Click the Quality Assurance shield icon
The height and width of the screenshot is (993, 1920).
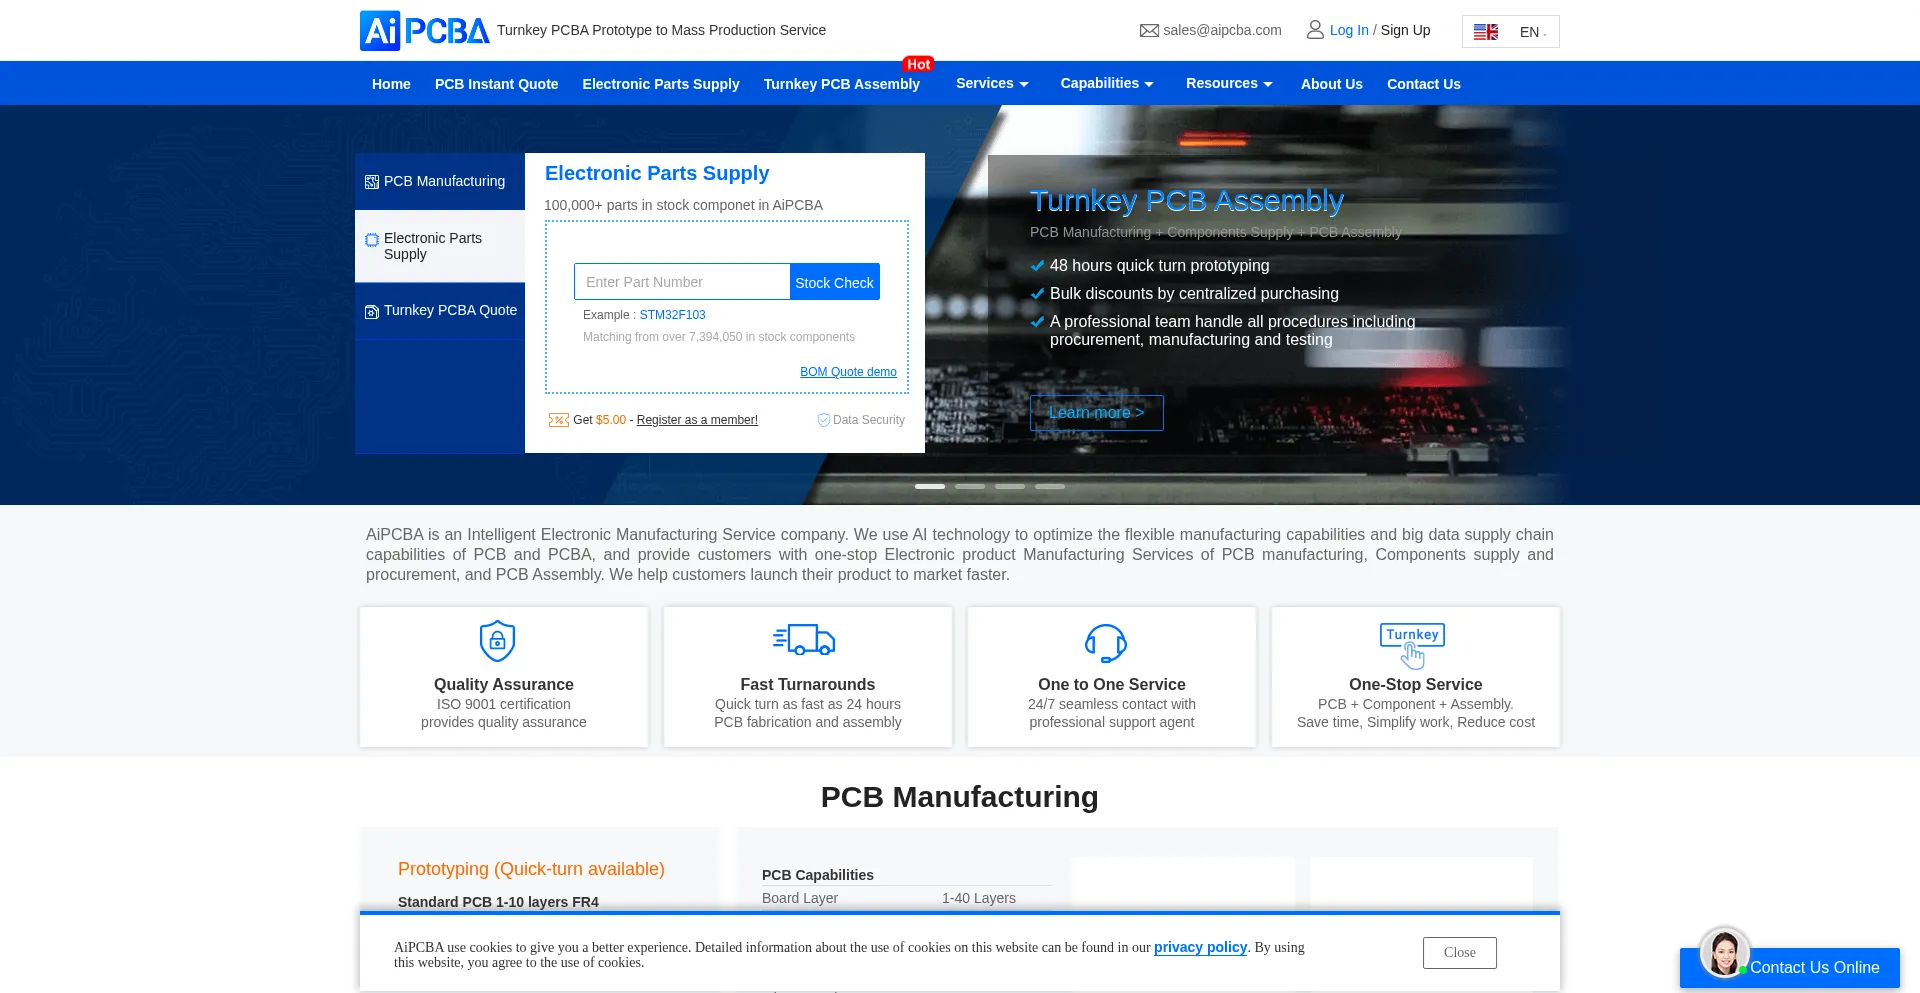pos(497,641)
